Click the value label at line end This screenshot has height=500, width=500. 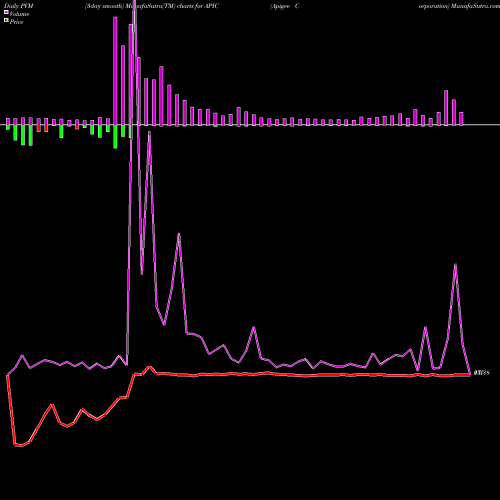coord(481,373)
